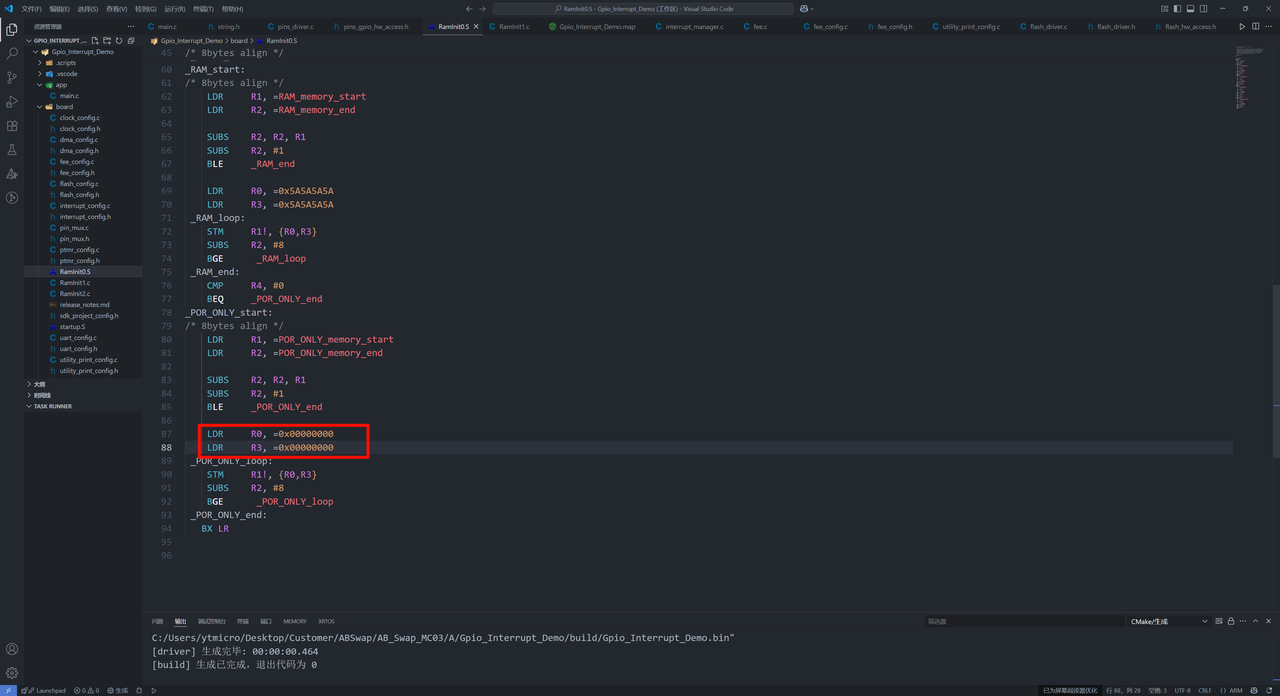Viewport: 1280px width, 696px height.
Task: Switch to the Gpio_Interrupt_Demo.map tab
Action: tap(597, 27)
